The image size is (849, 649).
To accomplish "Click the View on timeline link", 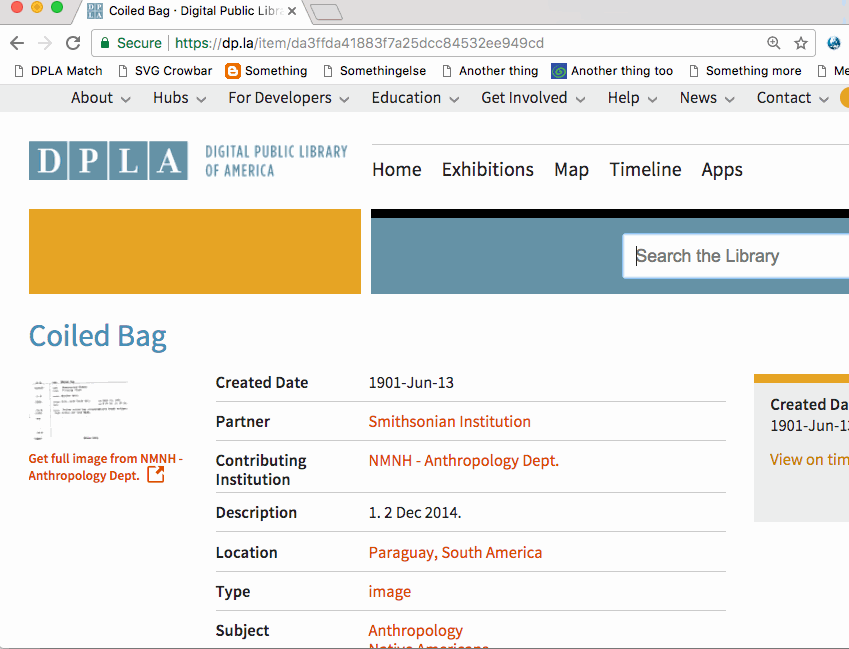I will pyautogui.click(x=809, y=460).
